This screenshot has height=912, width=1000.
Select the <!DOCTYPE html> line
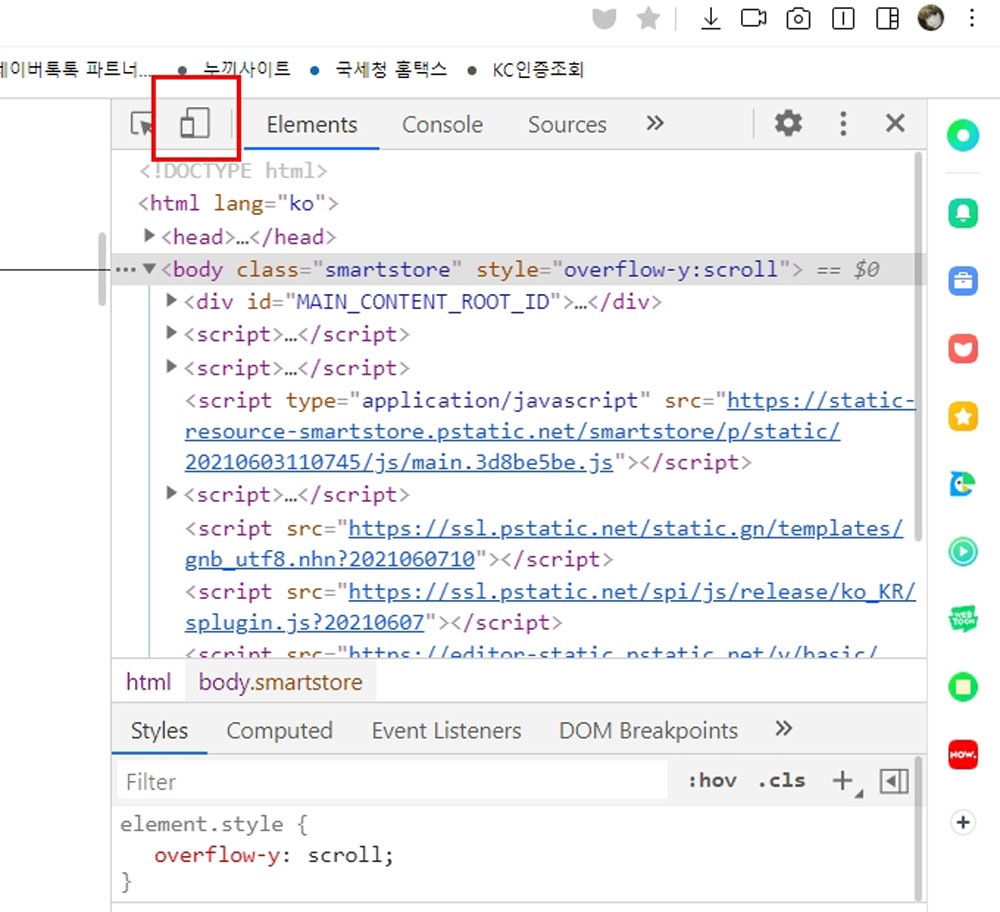coord(233,171)
